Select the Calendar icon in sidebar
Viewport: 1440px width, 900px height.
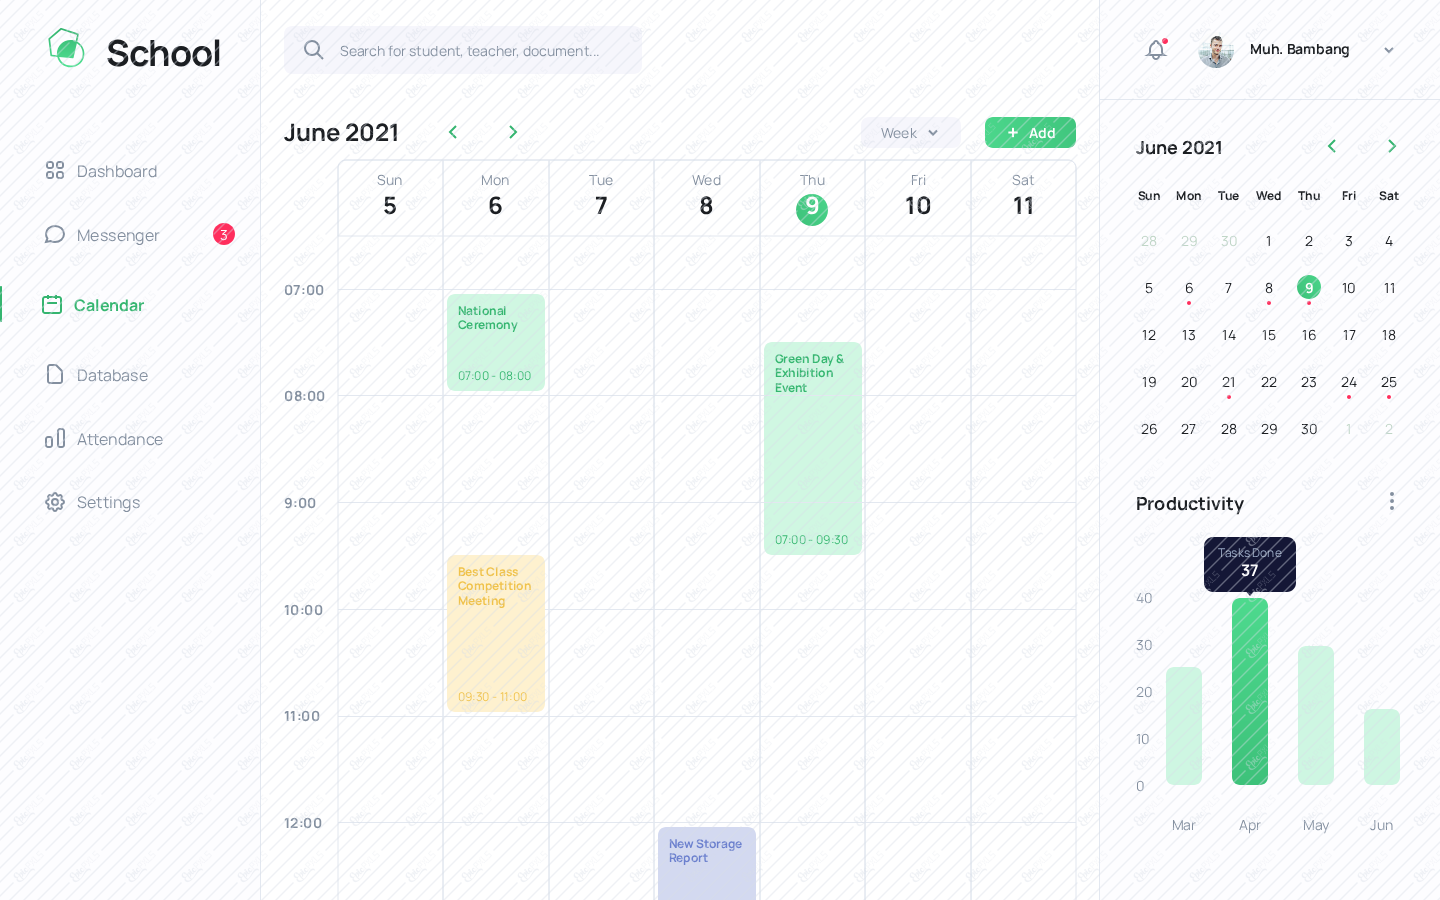[52, 305]
